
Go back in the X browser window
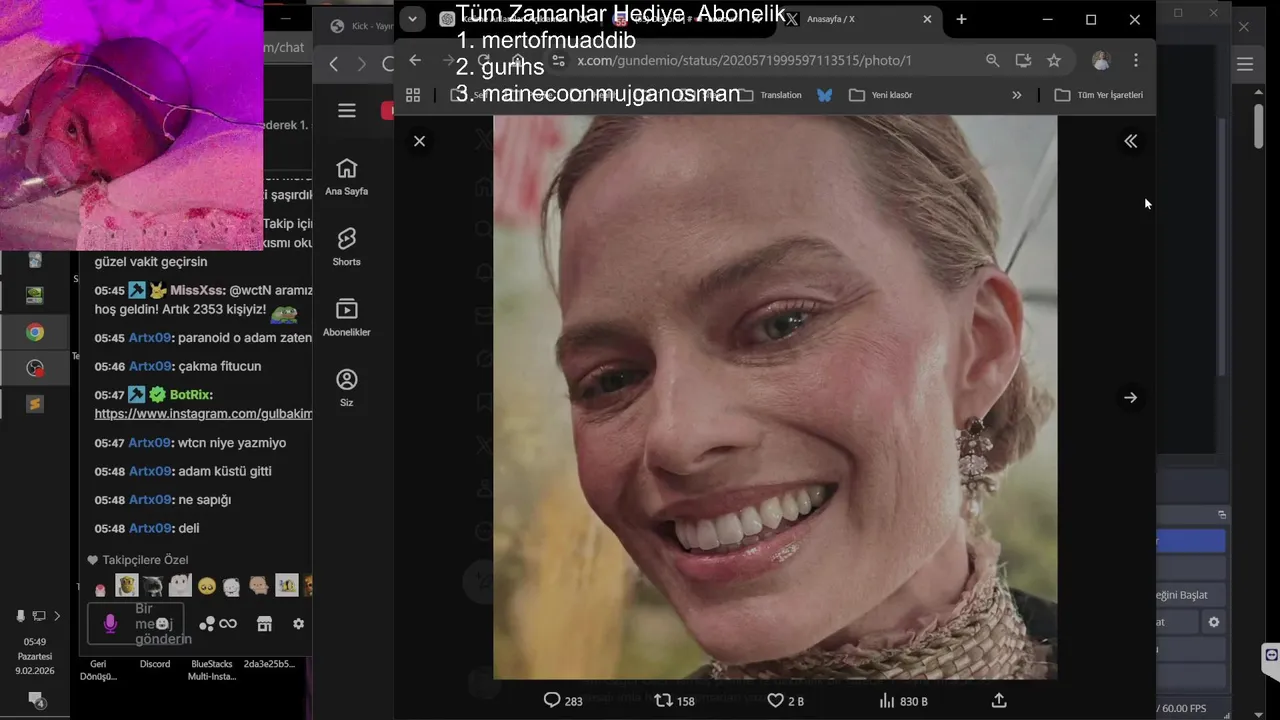415,60
